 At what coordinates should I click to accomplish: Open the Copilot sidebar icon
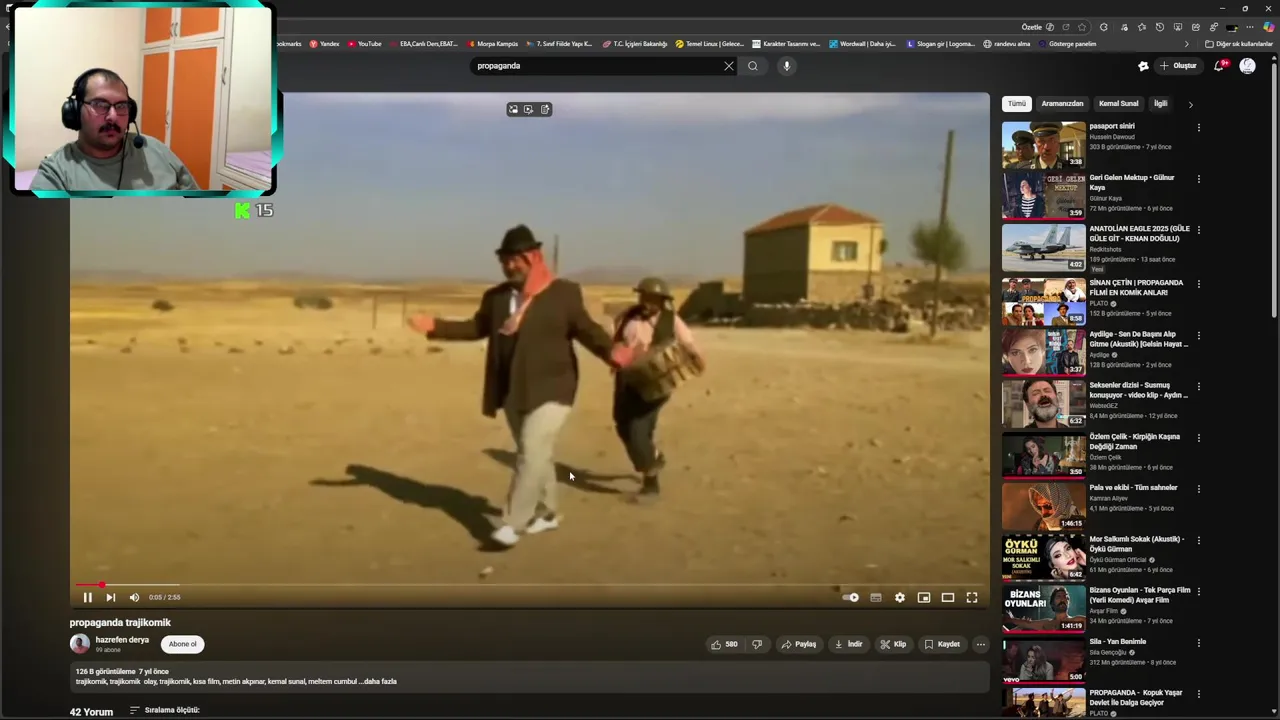click(x=1269, y=27)
